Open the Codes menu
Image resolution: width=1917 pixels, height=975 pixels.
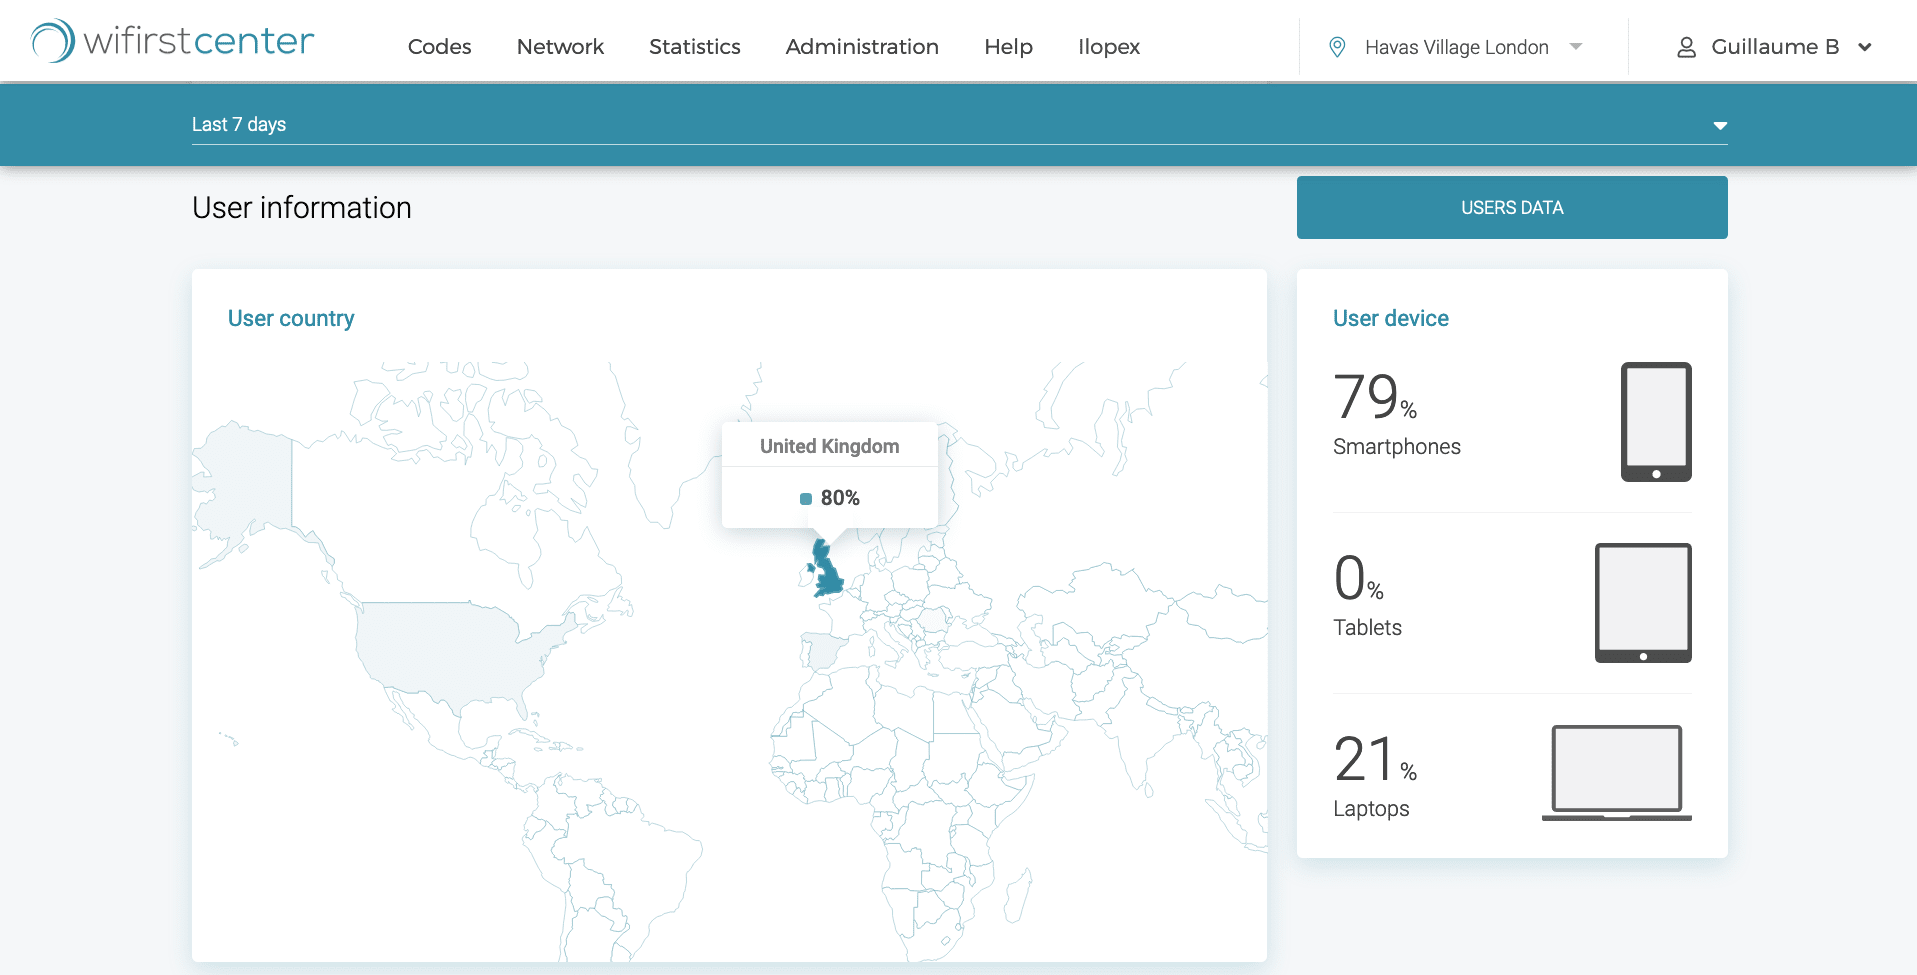[439, 47]
